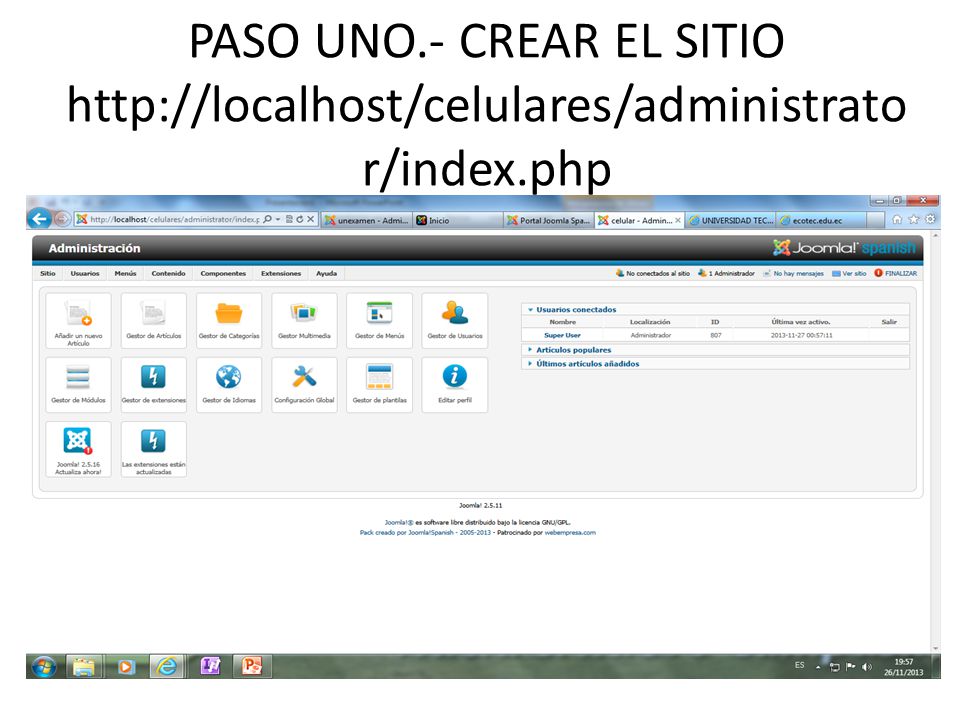Click the browser address bar URL
The image size is (960, 720).
tap(174, 219)
